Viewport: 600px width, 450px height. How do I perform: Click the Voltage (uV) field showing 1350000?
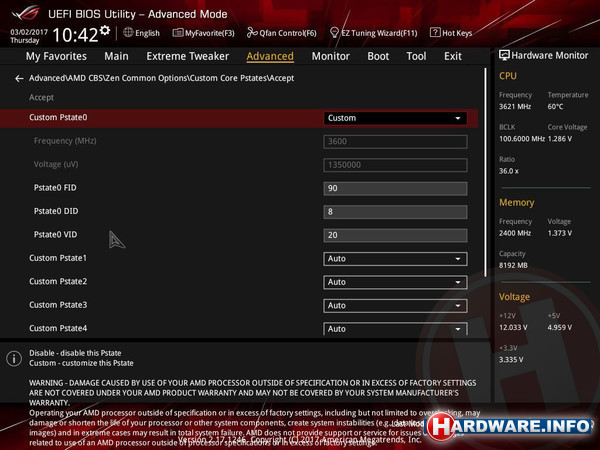[x=395, y=165]
